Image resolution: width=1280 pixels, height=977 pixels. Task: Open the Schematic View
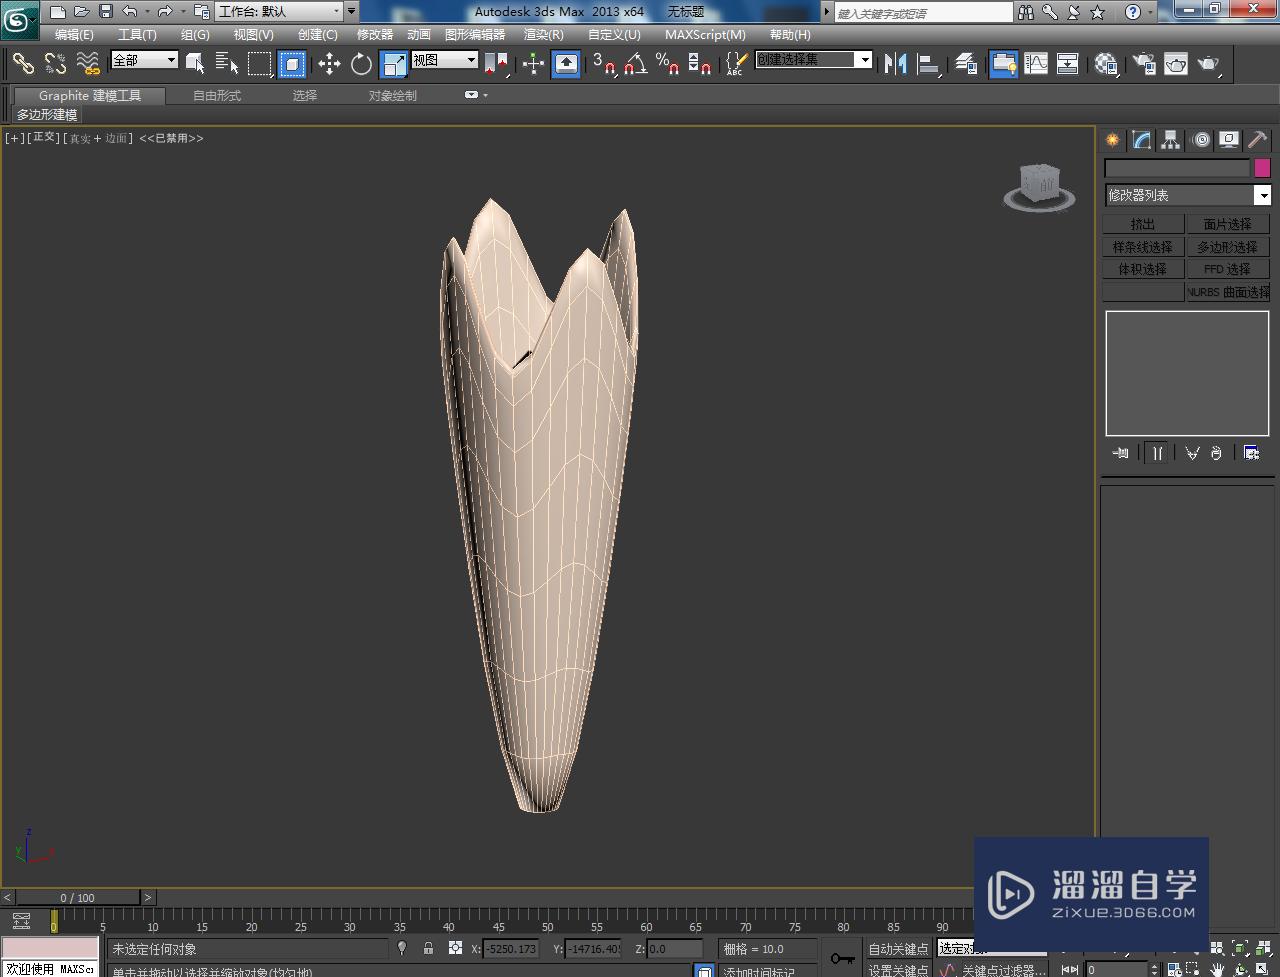tap(1068, 64)
